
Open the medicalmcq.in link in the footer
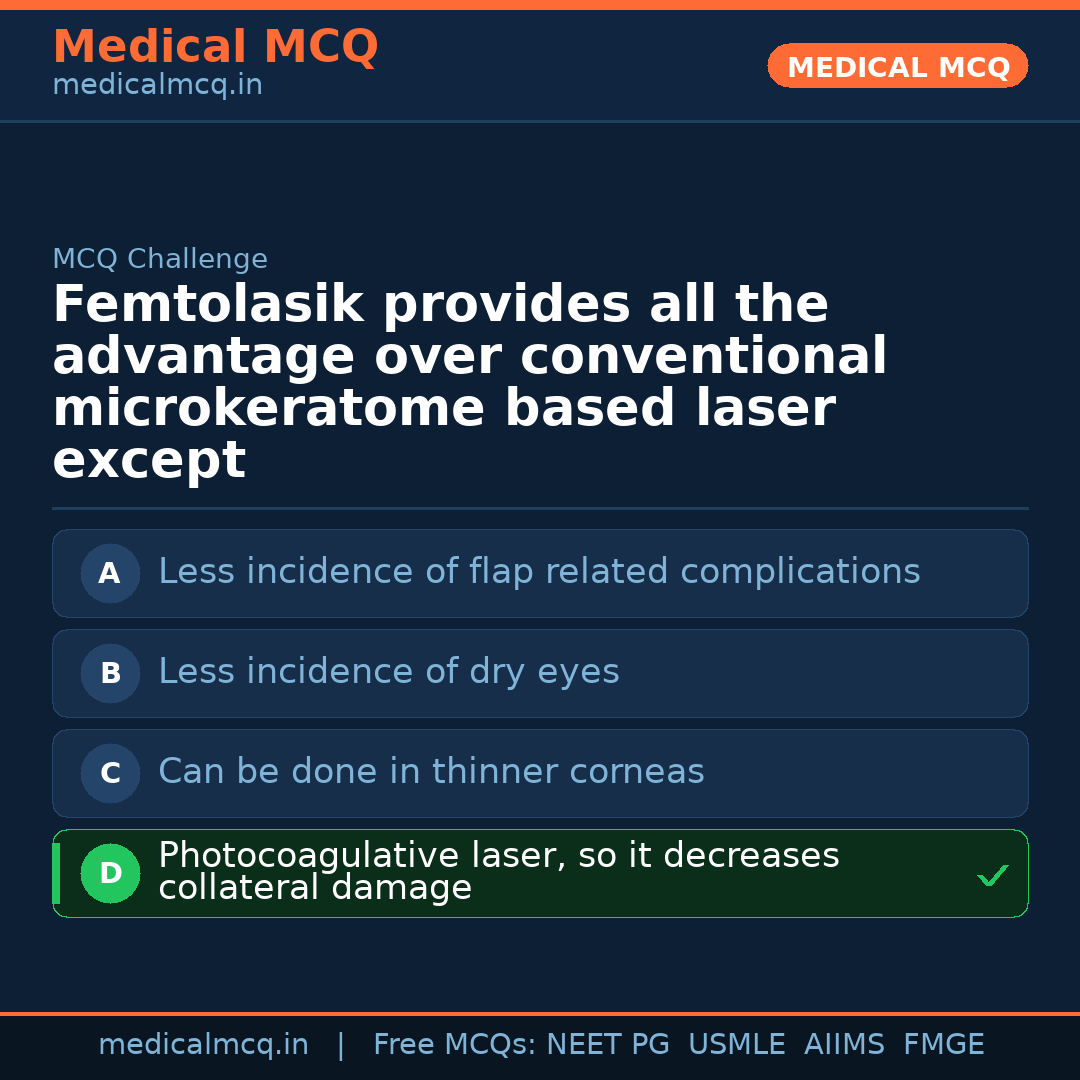point(203,1045)
